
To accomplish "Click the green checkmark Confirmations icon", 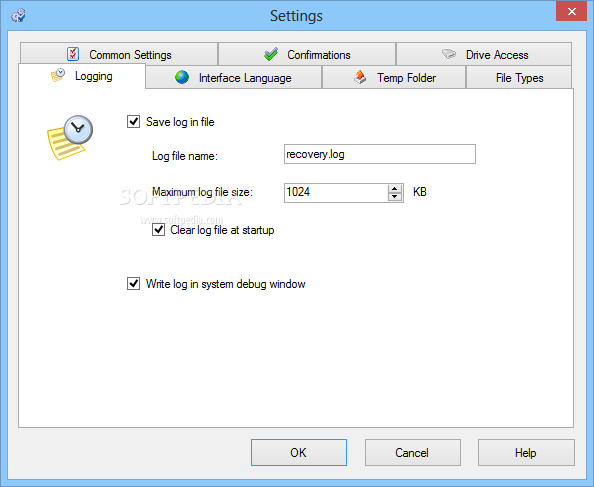I will tap(271, 54).
